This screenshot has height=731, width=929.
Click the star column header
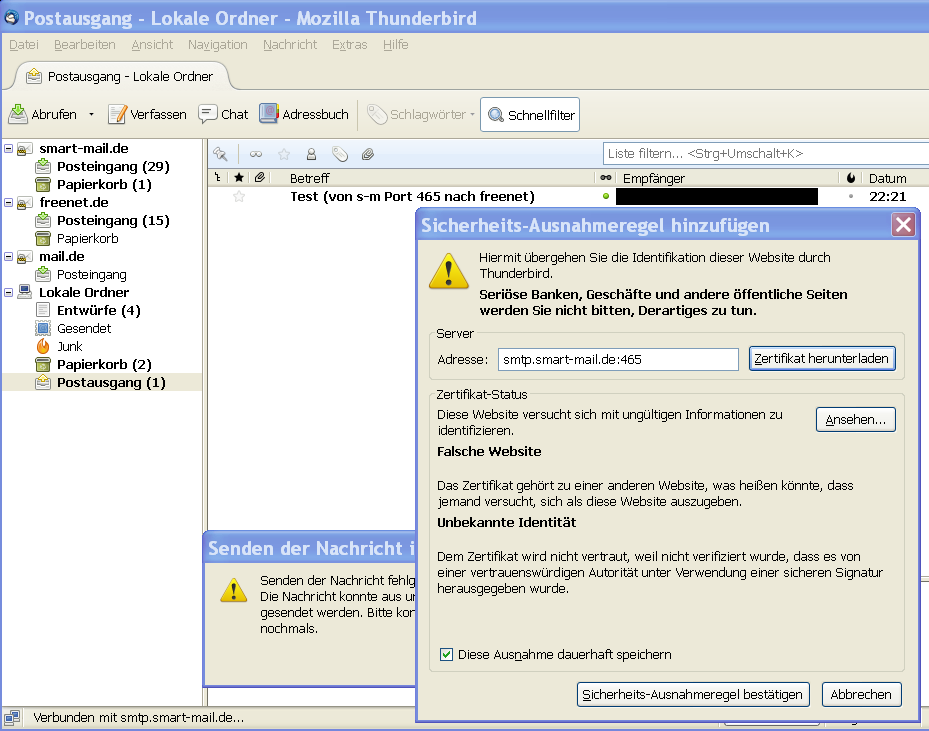tap(239, 177)
